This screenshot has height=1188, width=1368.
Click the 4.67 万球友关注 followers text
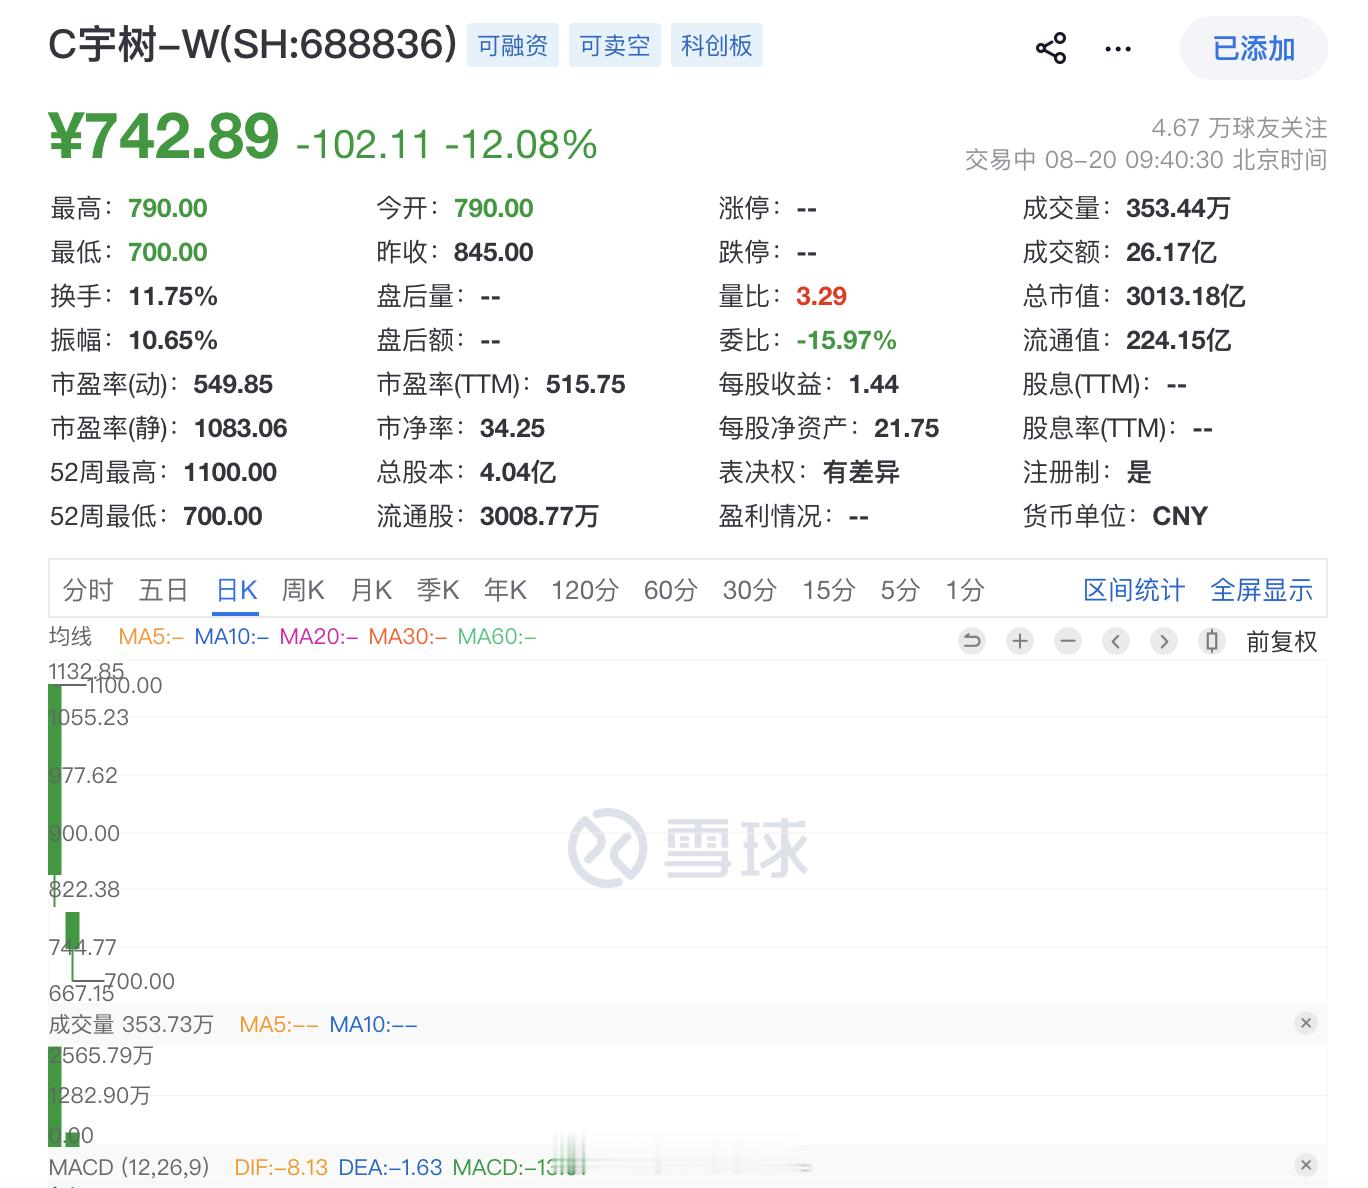click(1239, 128)
